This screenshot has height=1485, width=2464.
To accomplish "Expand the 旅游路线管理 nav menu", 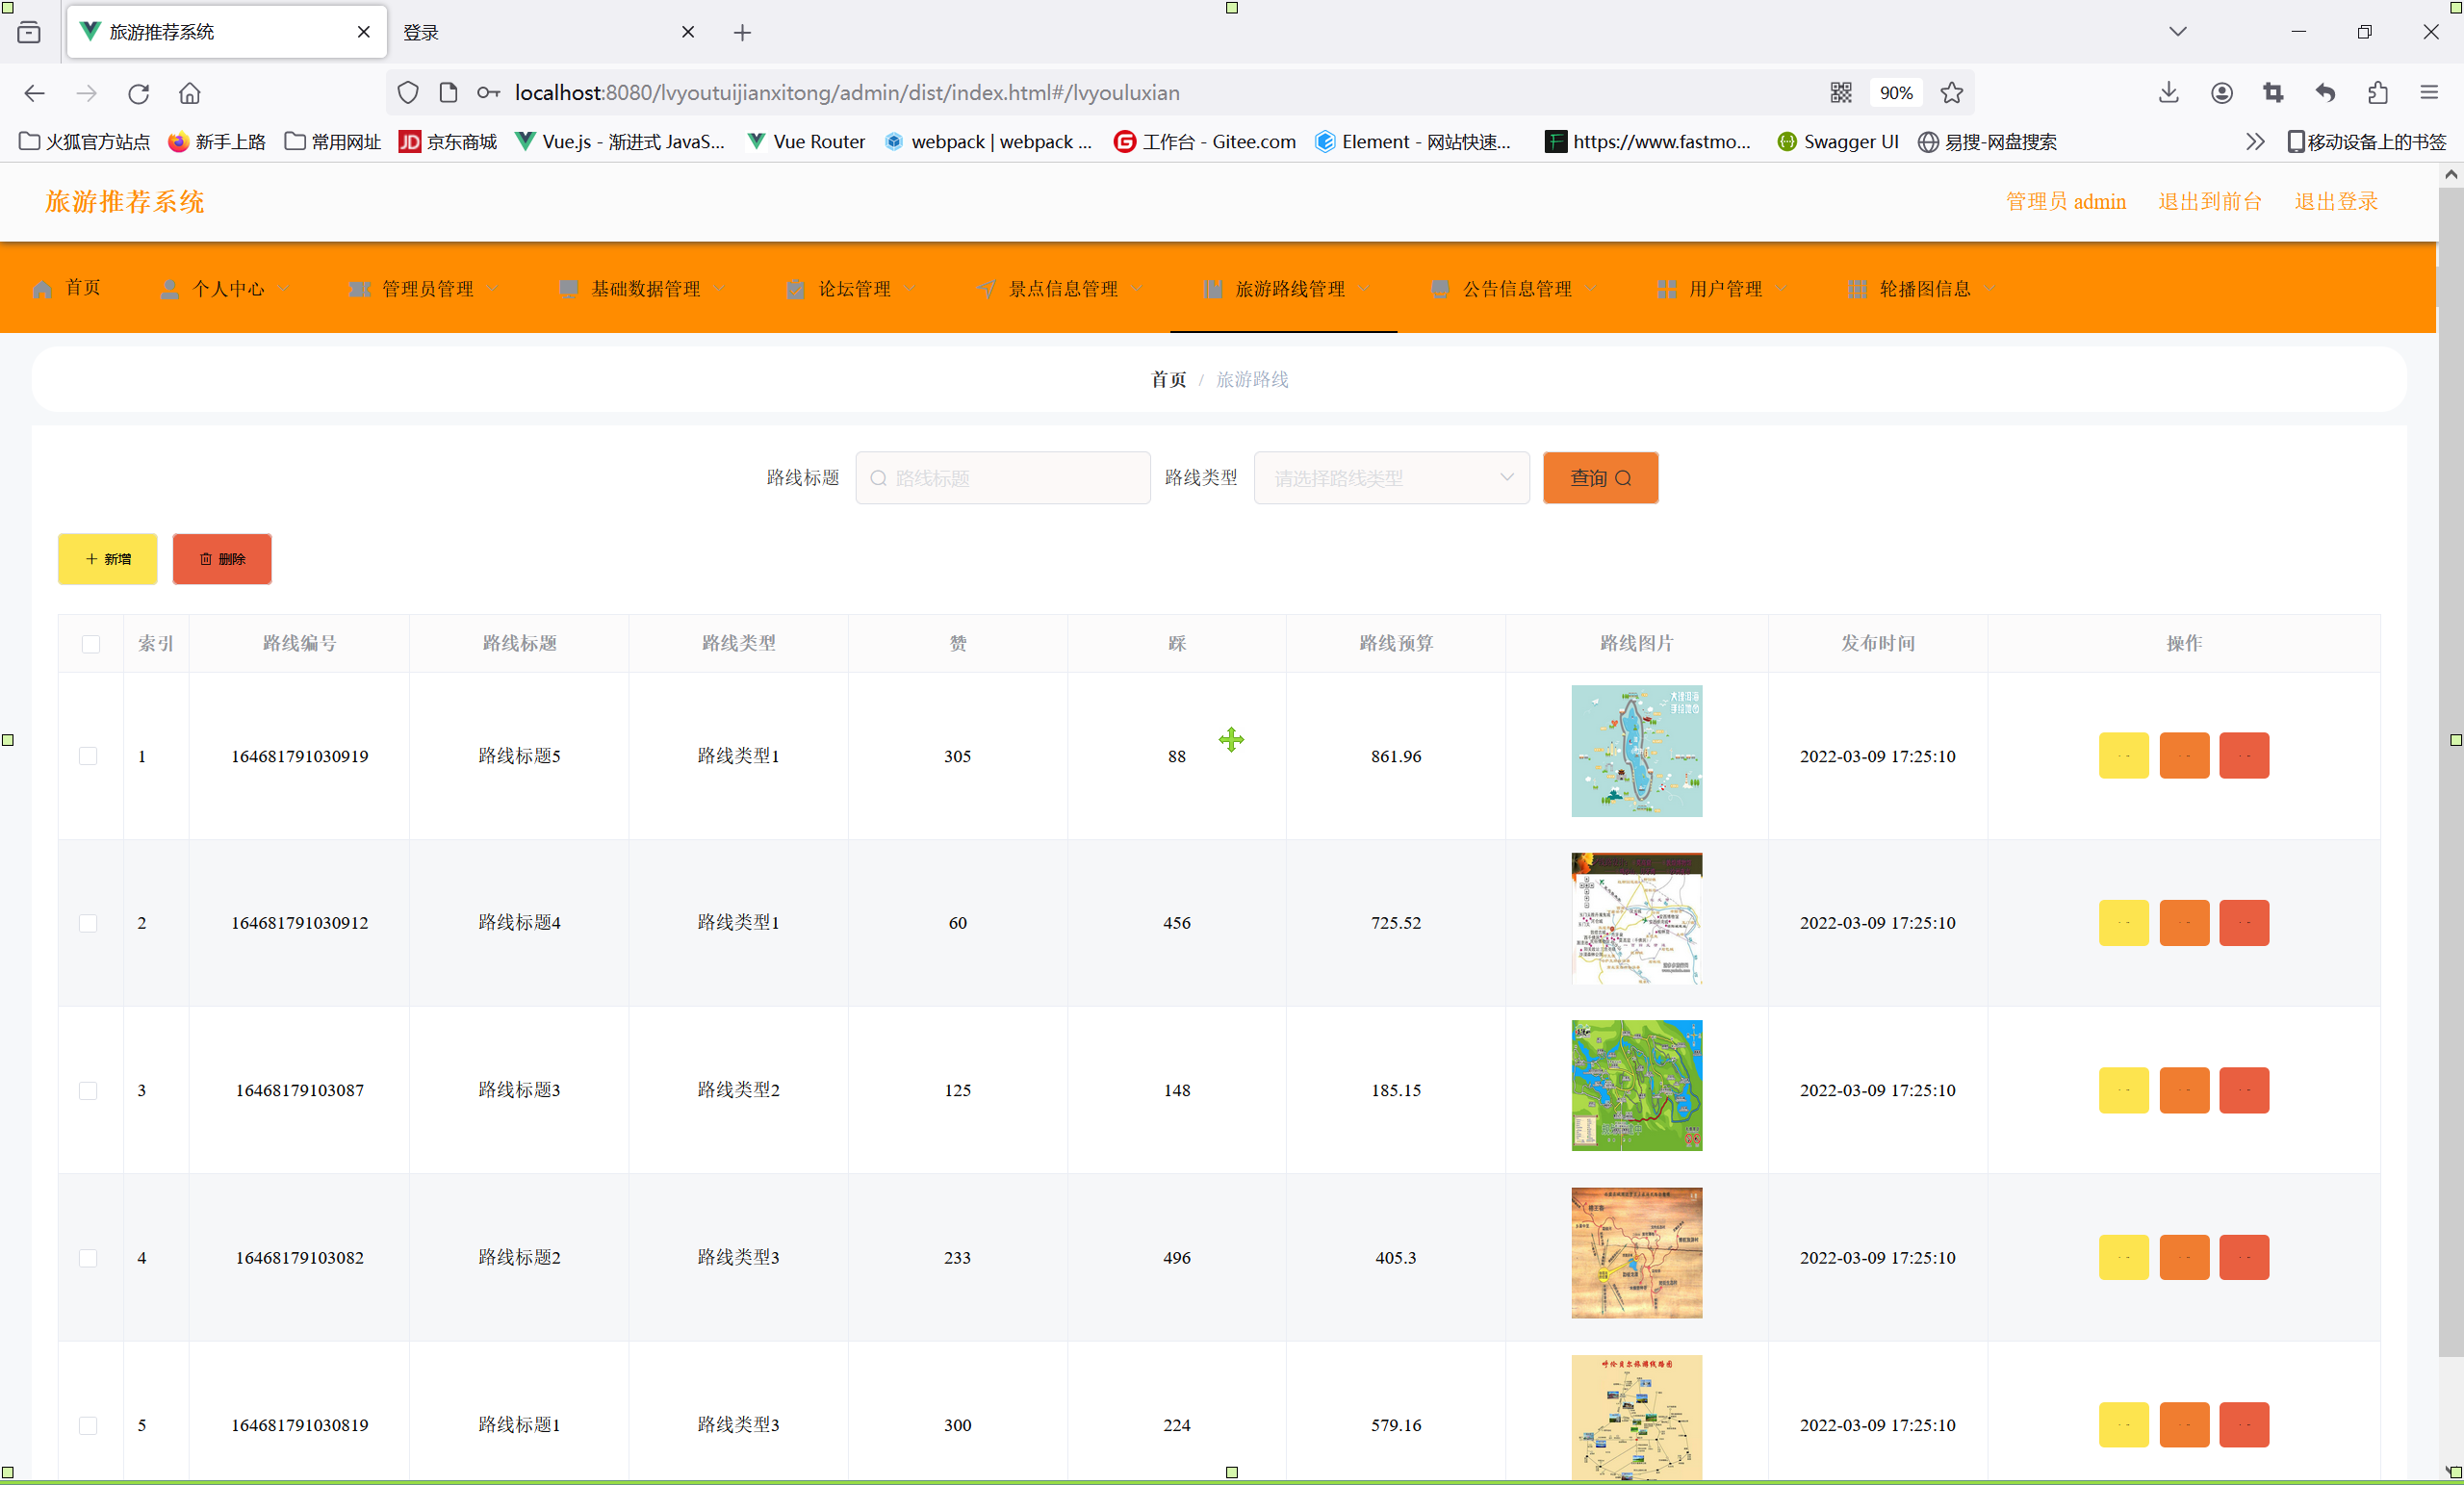I will tap(1288, 289).
